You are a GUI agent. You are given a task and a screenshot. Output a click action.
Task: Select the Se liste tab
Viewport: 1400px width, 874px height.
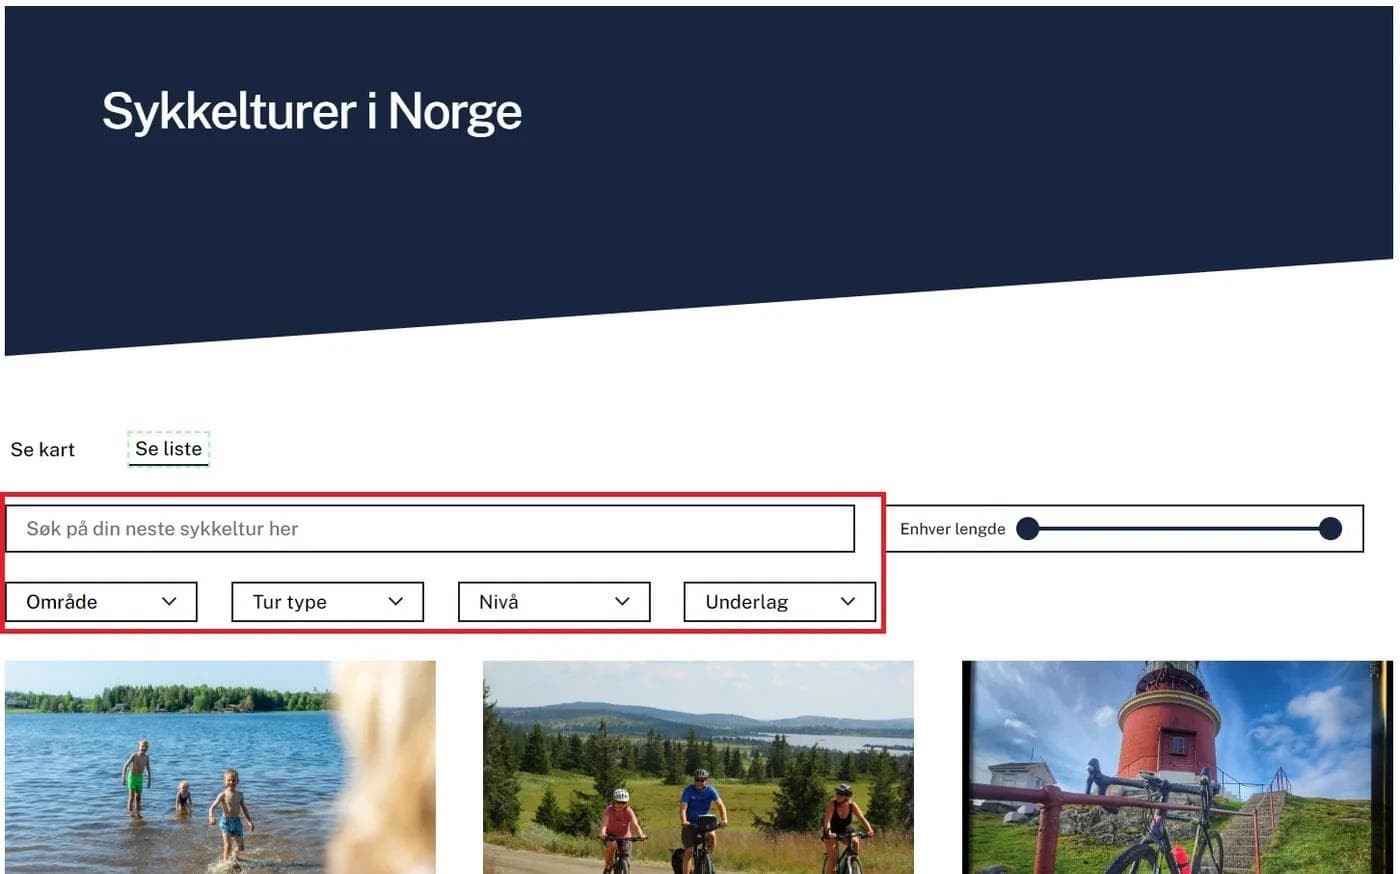coord(168,449)
